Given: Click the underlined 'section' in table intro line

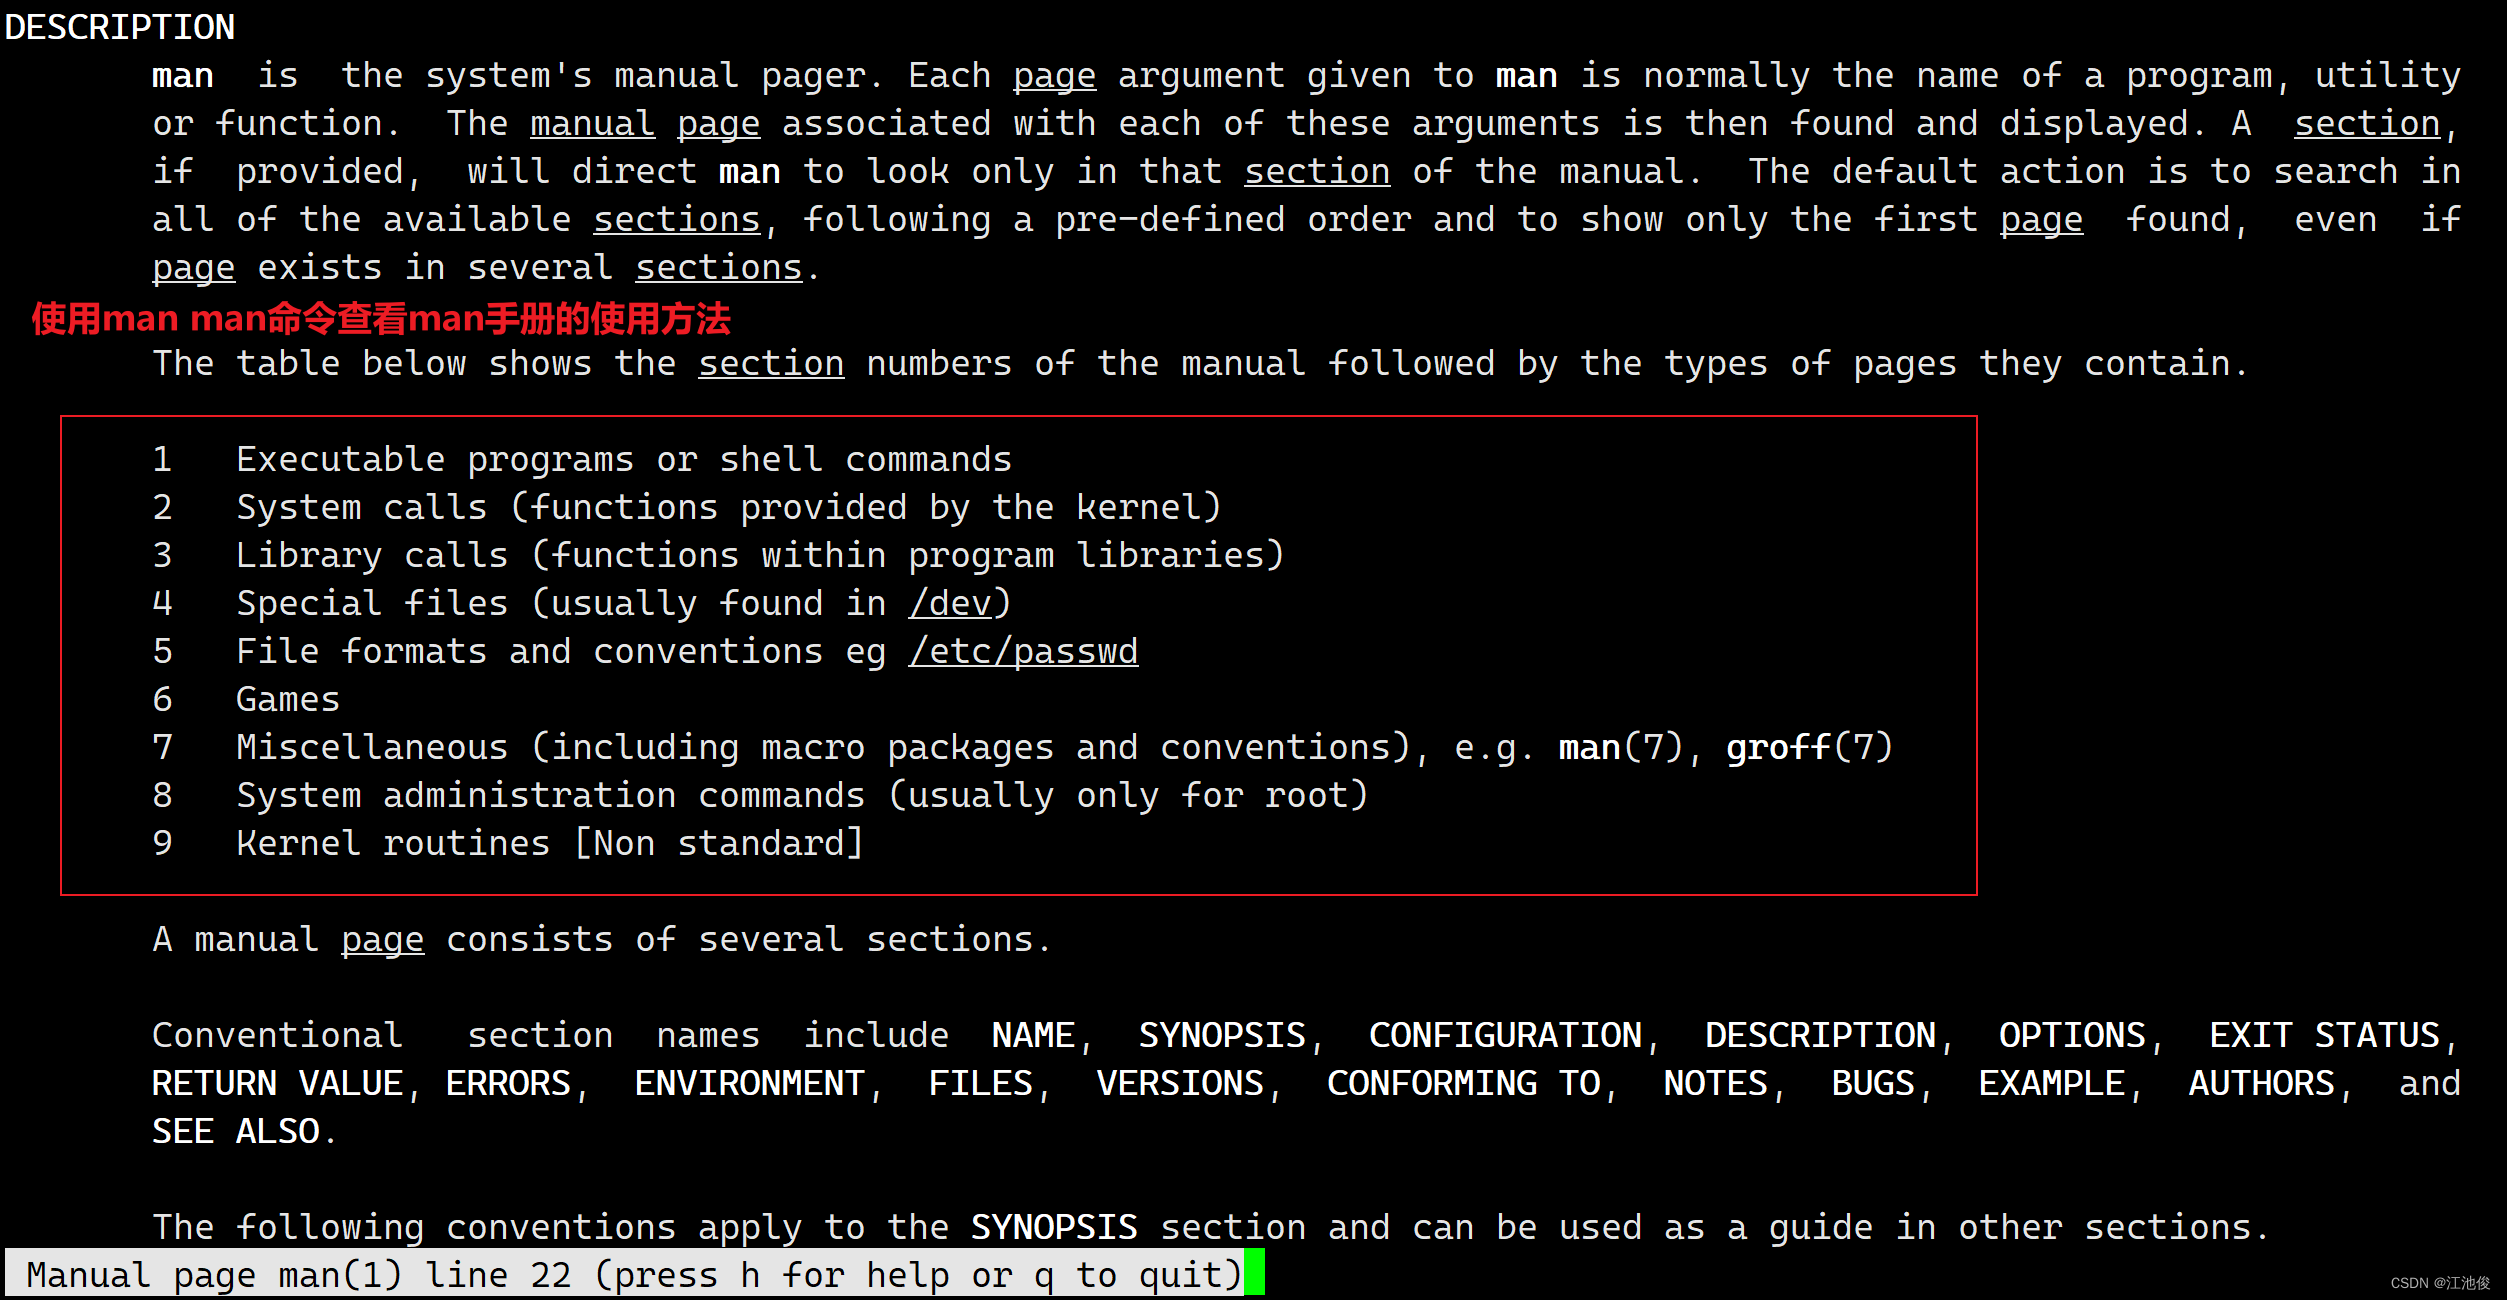Looking at the screenshot, I should [771, 363].
